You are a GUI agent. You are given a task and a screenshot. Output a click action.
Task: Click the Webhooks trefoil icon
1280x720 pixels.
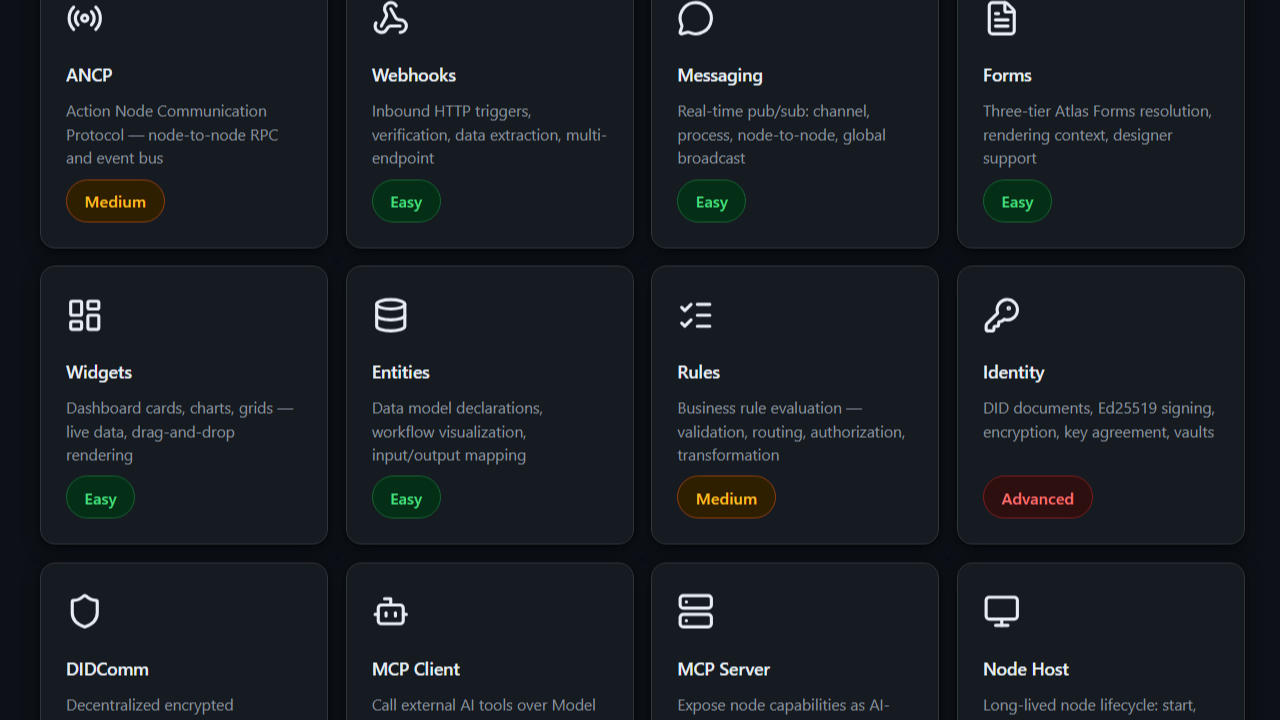(x=390, y=18)
